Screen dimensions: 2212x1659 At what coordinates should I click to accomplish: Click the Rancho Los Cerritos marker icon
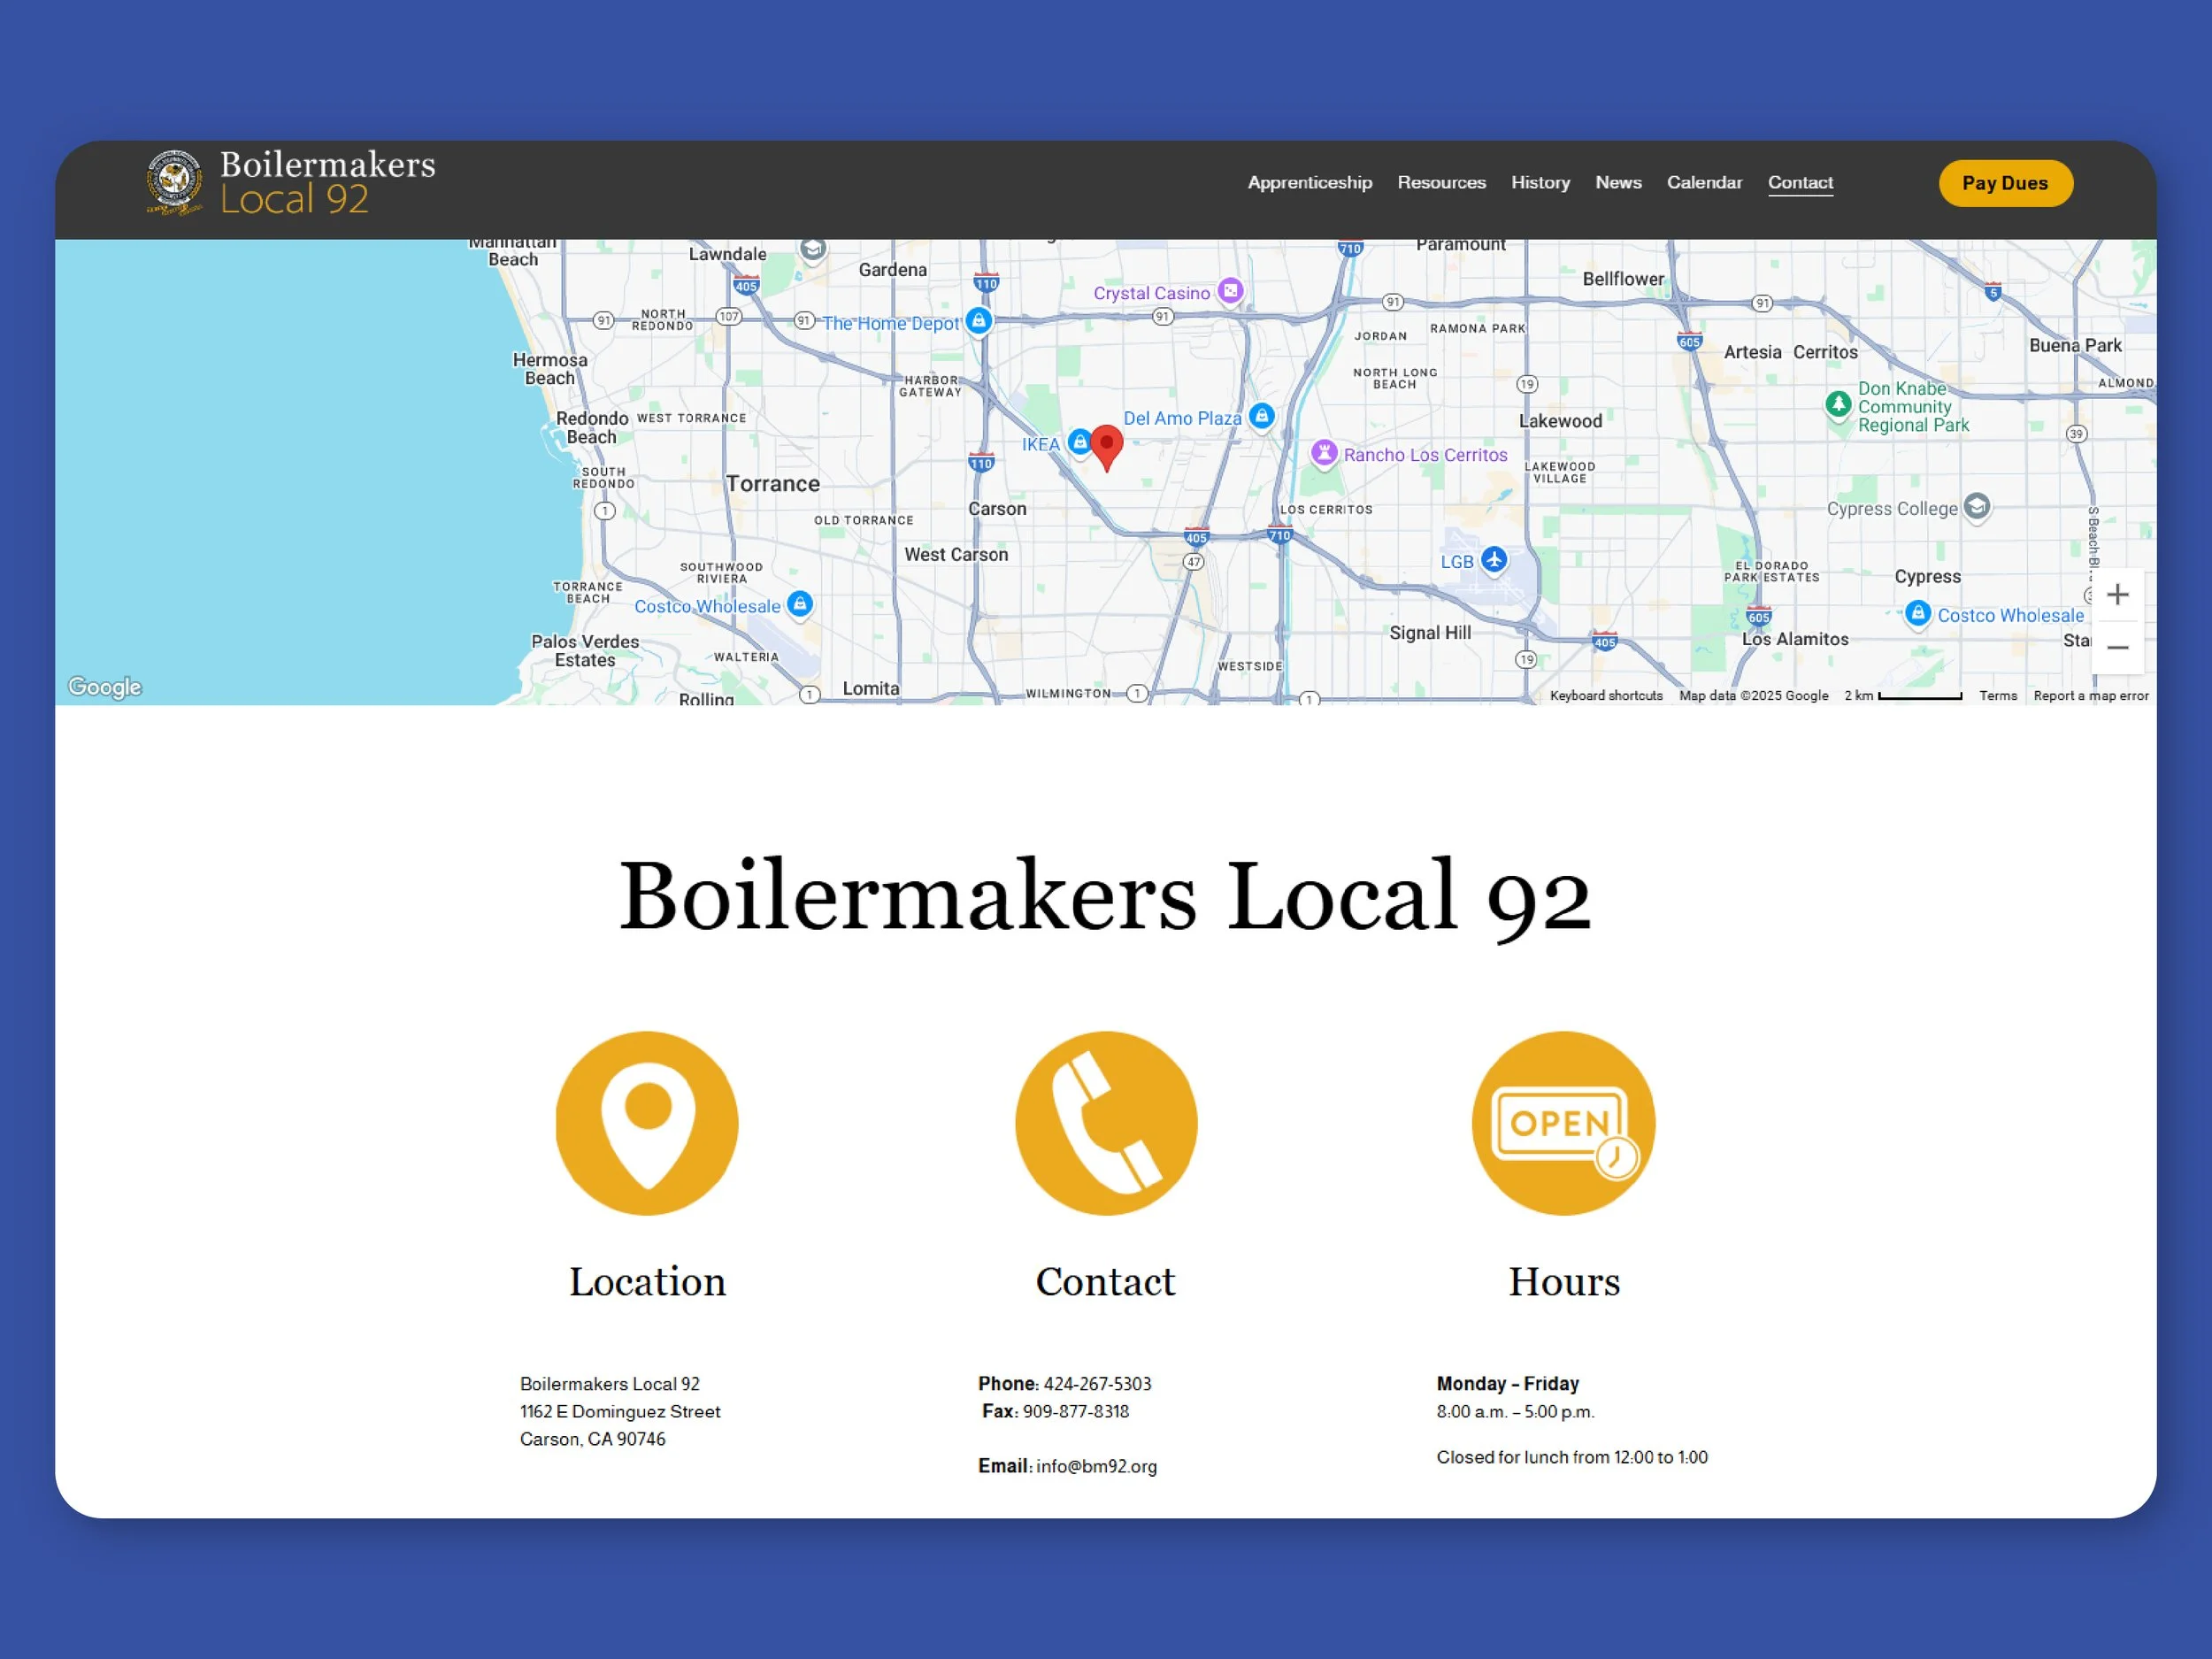click(x=1324, y=453)
